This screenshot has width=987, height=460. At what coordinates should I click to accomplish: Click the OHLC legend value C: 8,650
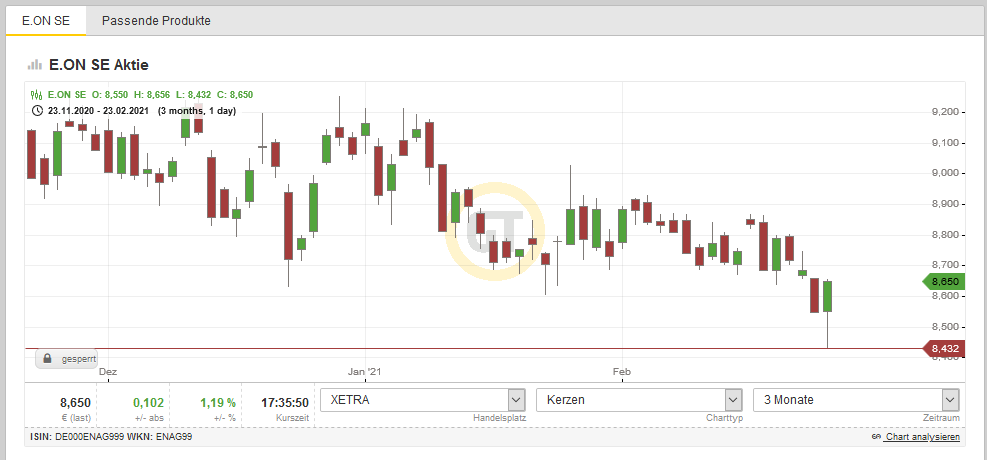(x=235, y=95)
